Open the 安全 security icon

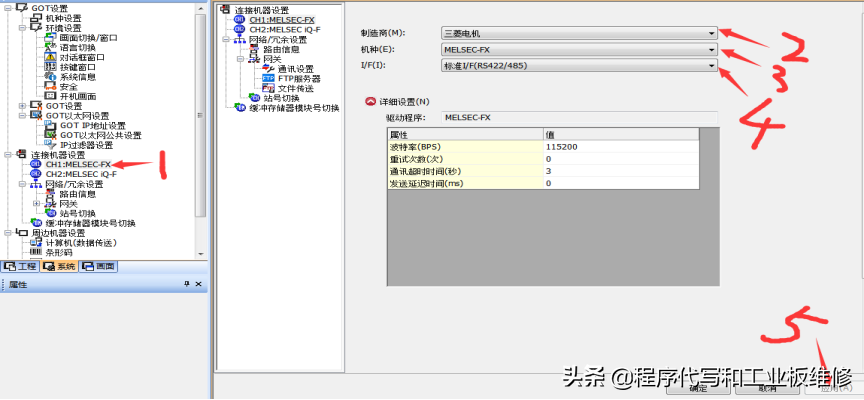[x=51, y=87]
